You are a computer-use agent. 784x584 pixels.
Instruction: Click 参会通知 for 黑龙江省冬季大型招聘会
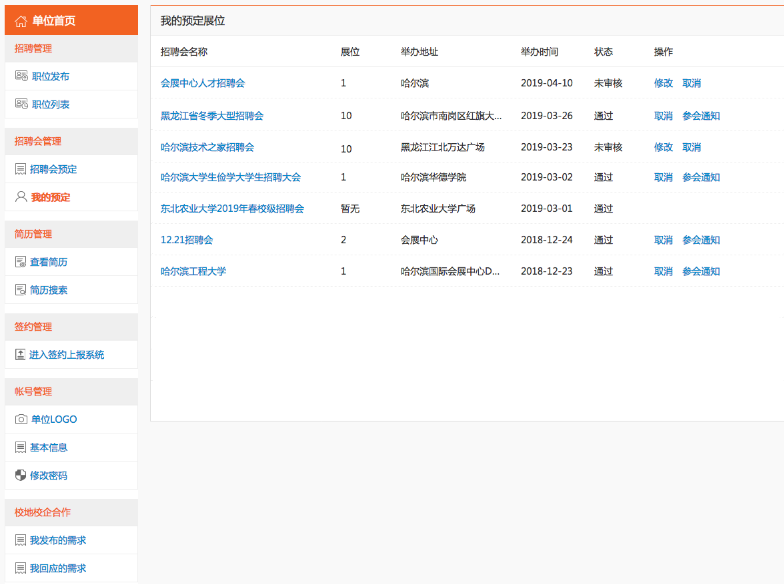[x=701, y=116]
